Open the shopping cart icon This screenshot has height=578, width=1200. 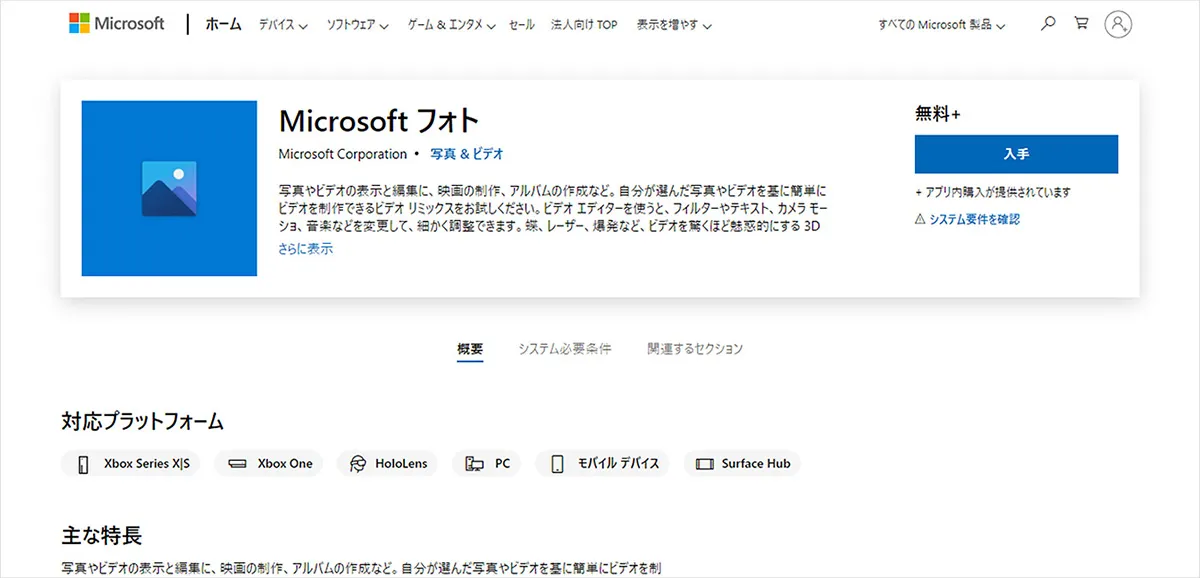(x=1081, y=23)
